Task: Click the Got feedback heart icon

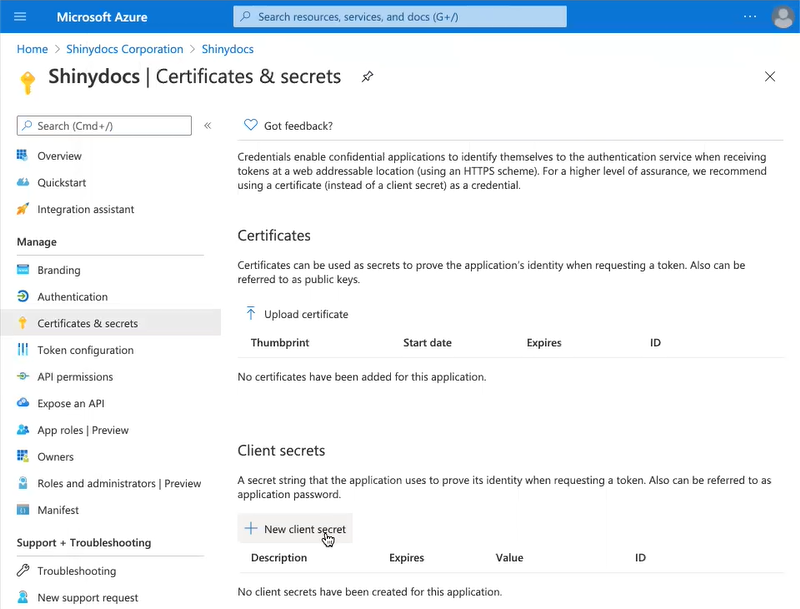Action: (x=251, y=126)
